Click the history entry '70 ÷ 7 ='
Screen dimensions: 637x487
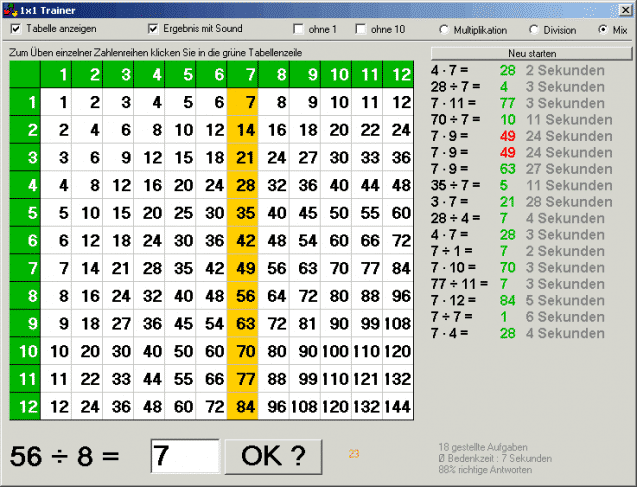pyautogui.click(x=455, y=119)
